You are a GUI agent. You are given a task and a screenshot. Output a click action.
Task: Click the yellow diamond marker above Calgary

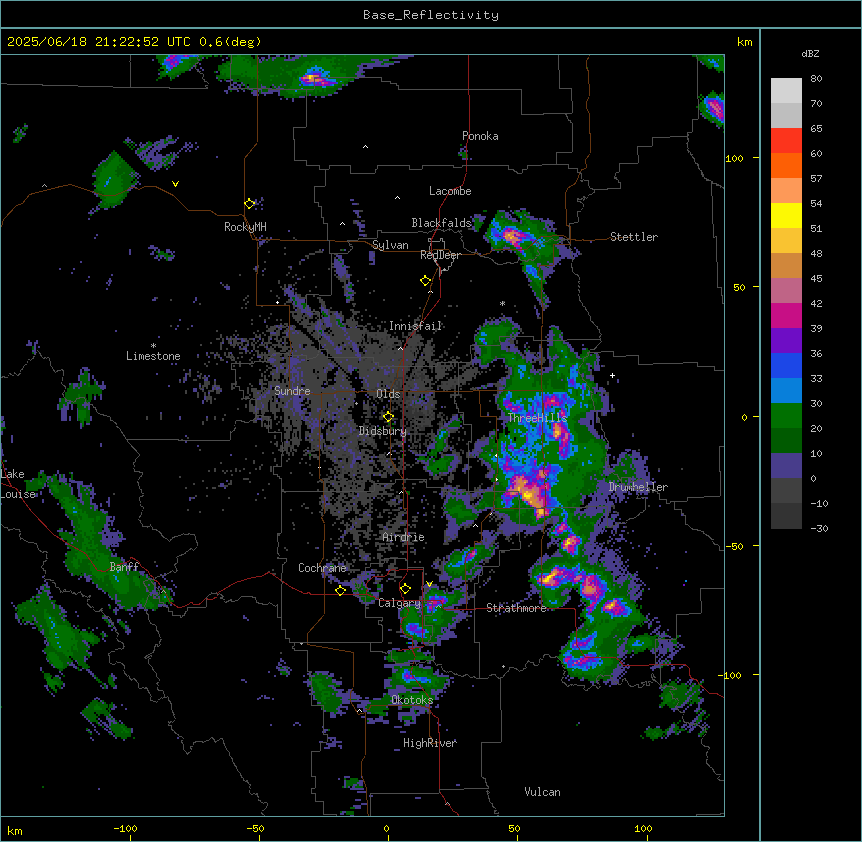pos(405,589)
